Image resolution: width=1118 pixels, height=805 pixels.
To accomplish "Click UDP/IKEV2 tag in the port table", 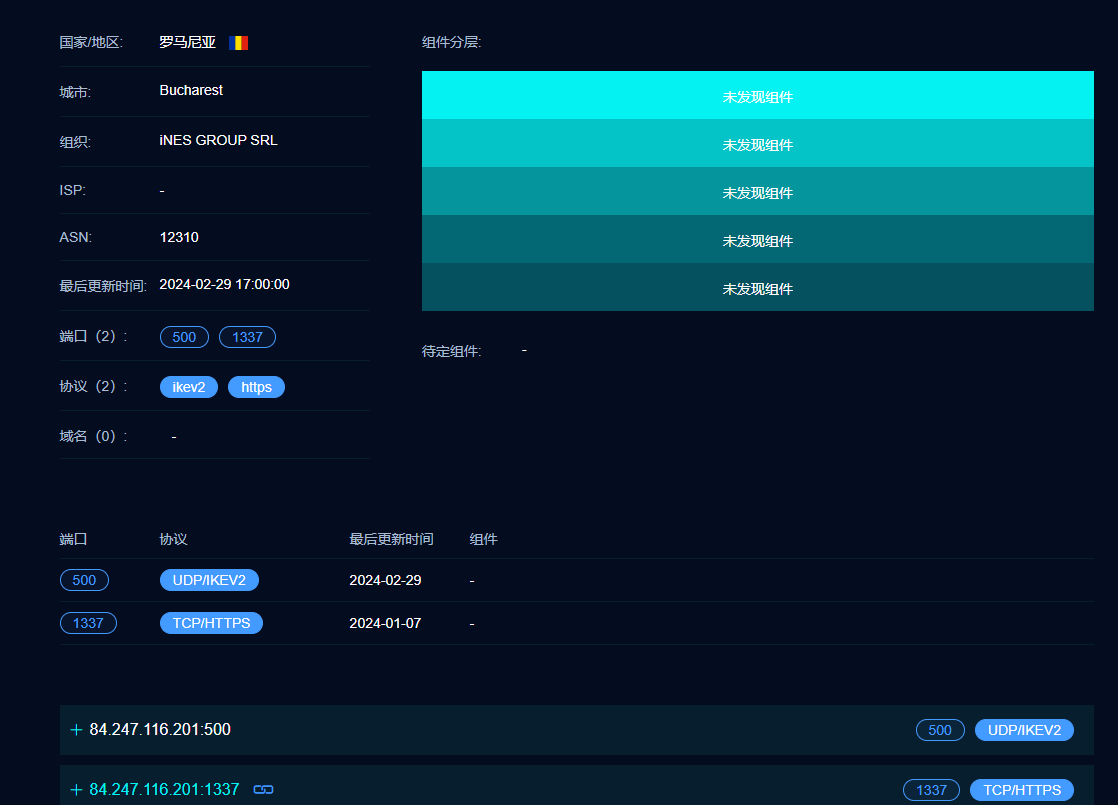I will point(209,580).
